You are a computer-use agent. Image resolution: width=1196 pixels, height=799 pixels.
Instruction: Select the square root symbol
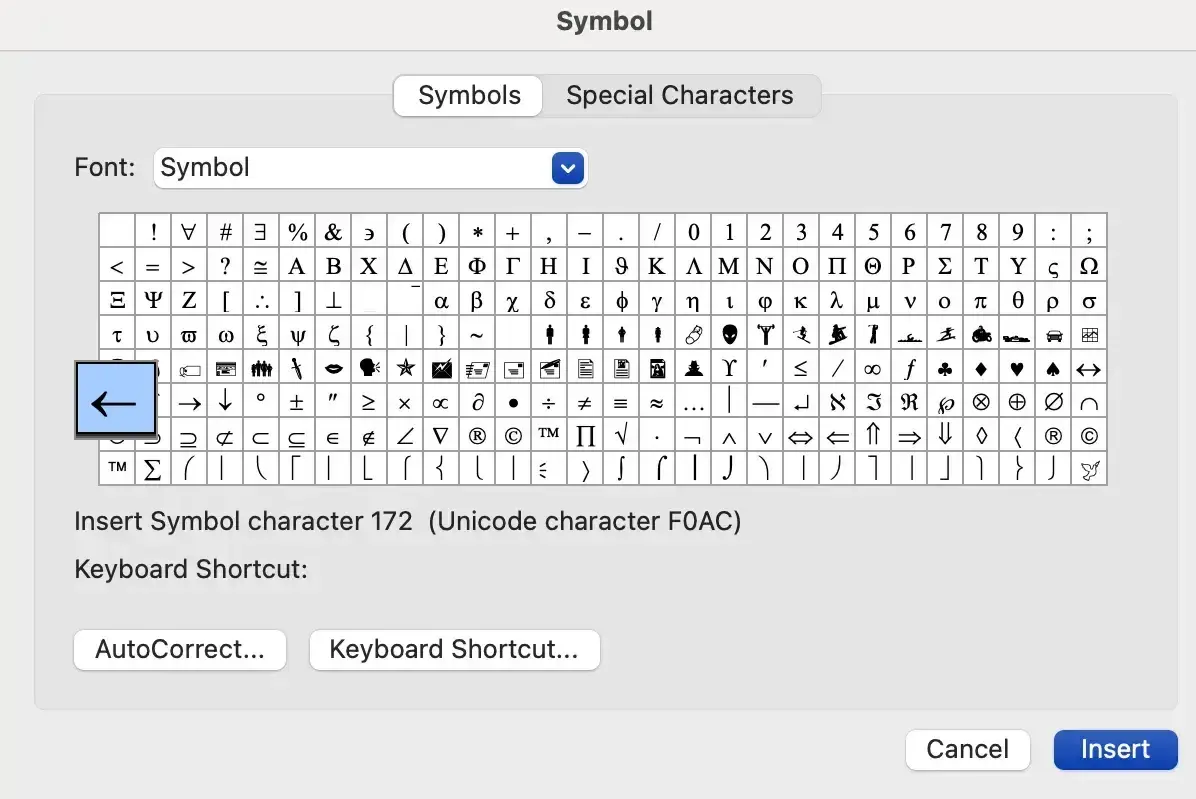(621, 435)
